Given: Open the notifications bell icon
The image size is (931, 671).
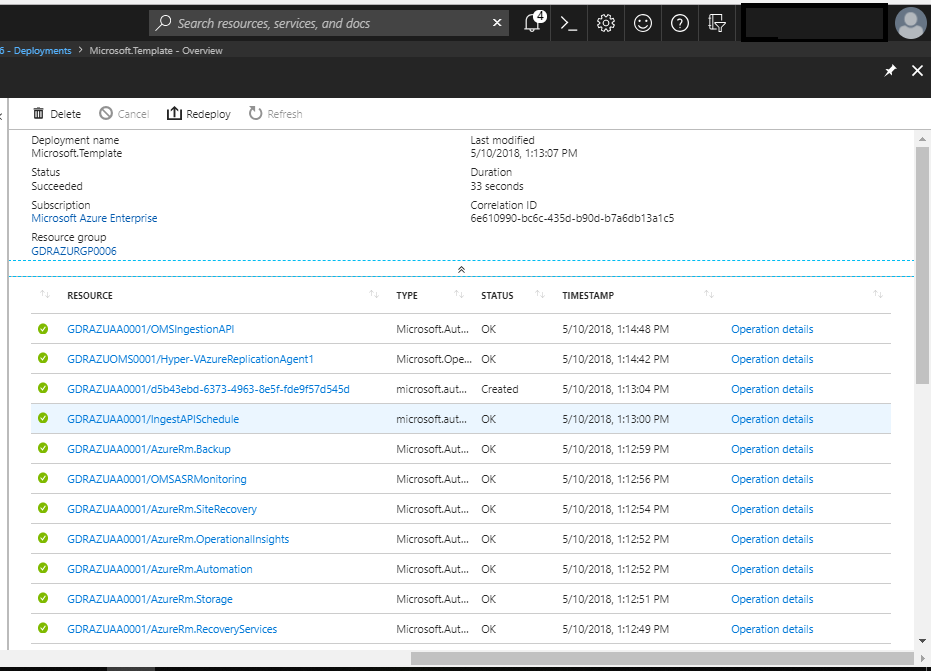Looking at the screenshot, I should pos(533,23).
